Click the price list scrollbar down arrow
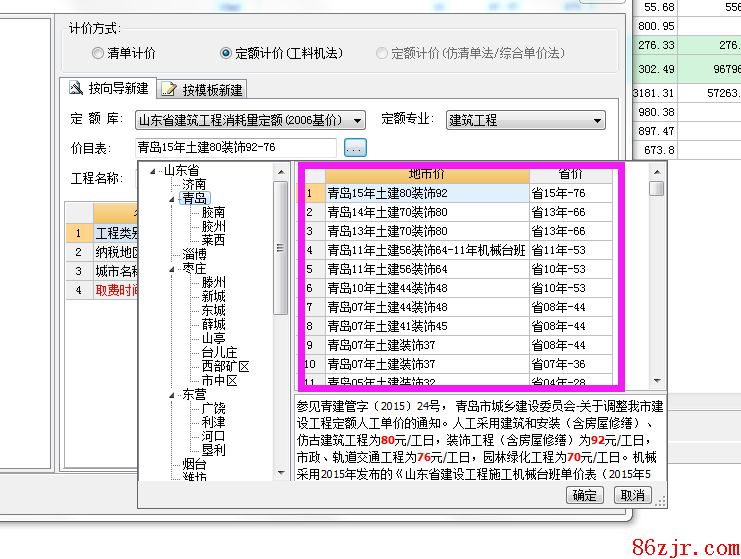The image size is (741, 559). [x=656, y=381]
